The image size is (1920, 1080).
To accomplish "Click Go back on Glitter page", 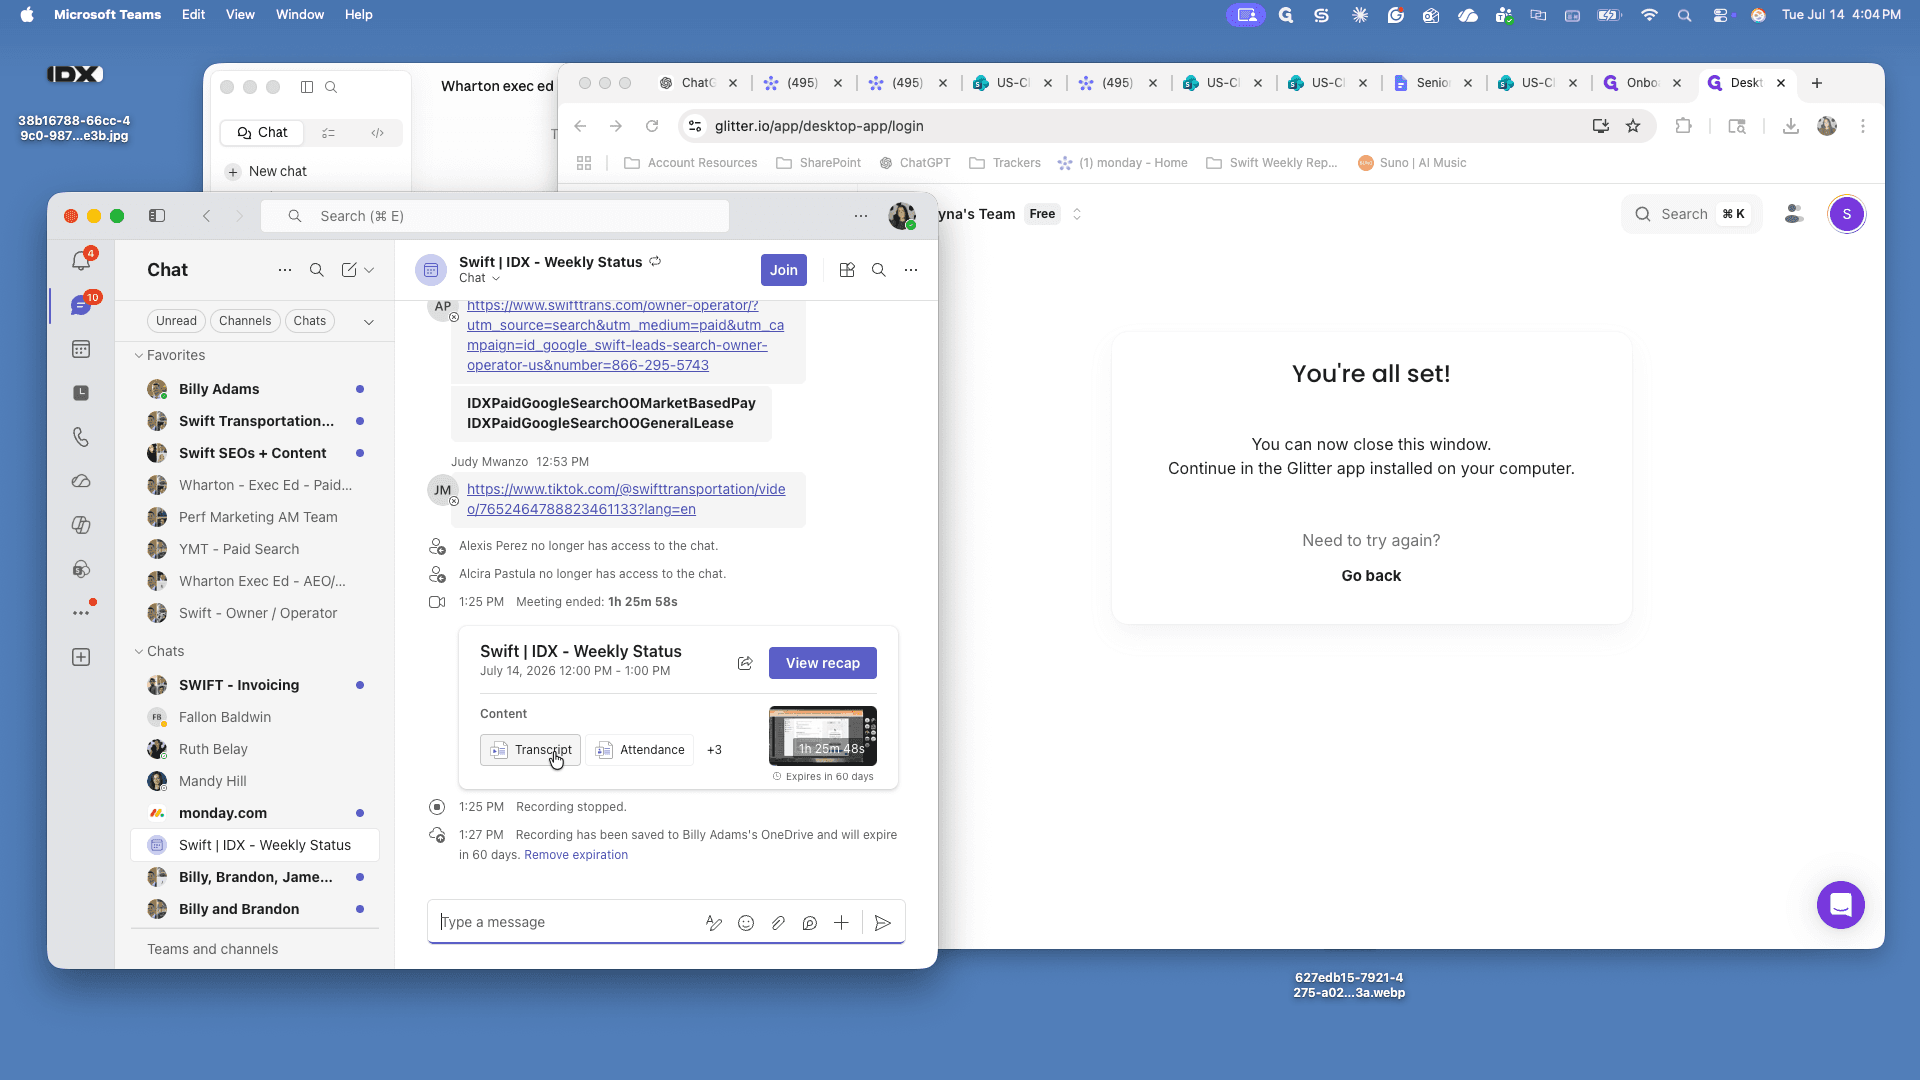I will [x=1371, y=576].
